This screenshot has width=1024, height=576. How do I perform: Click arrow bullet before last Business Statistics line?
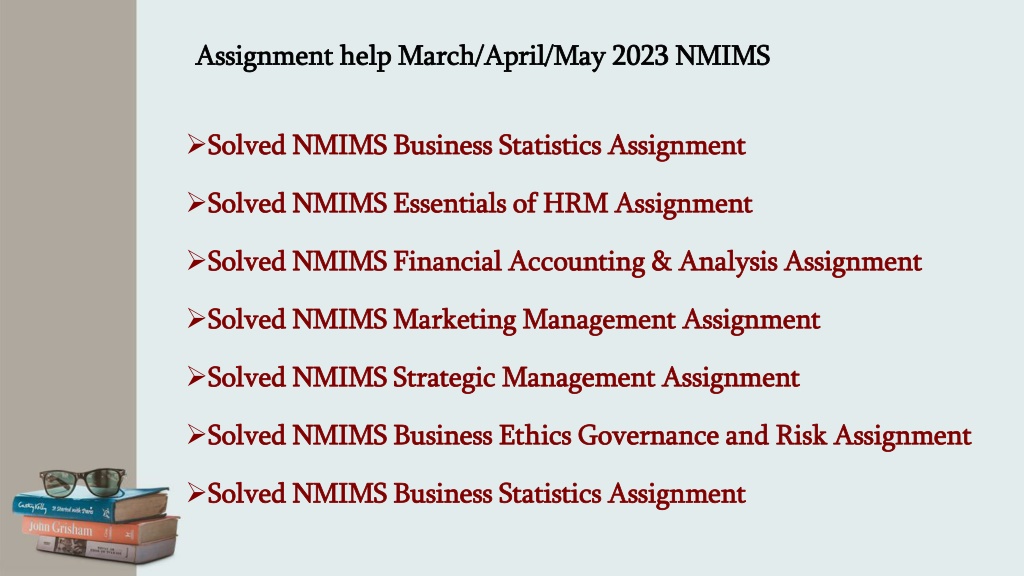[x=196, y=493]
